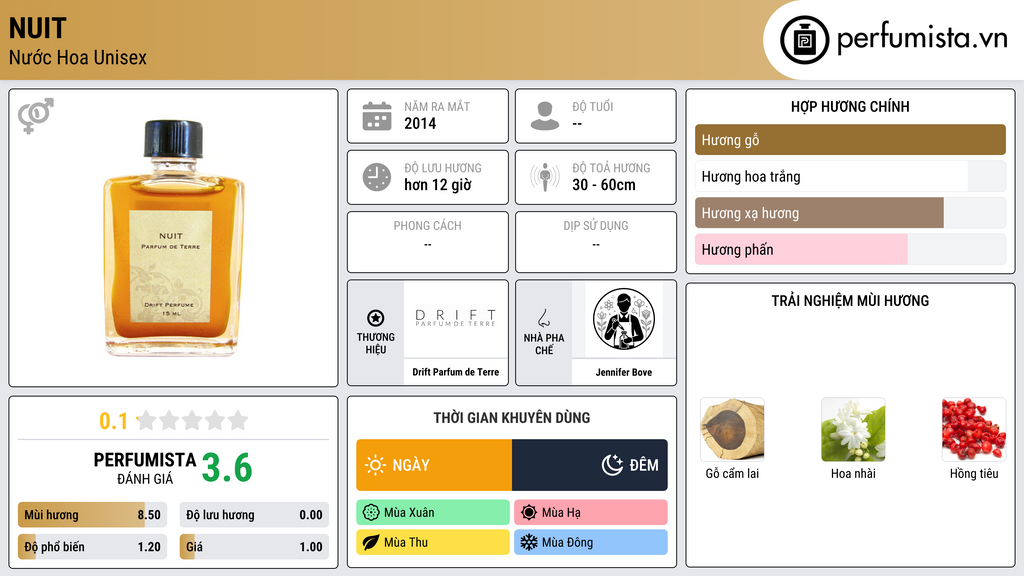Viewport: 1024px width, 576px height.
Task: Select the Mùa Thu season label
Action: pos(406,542)
